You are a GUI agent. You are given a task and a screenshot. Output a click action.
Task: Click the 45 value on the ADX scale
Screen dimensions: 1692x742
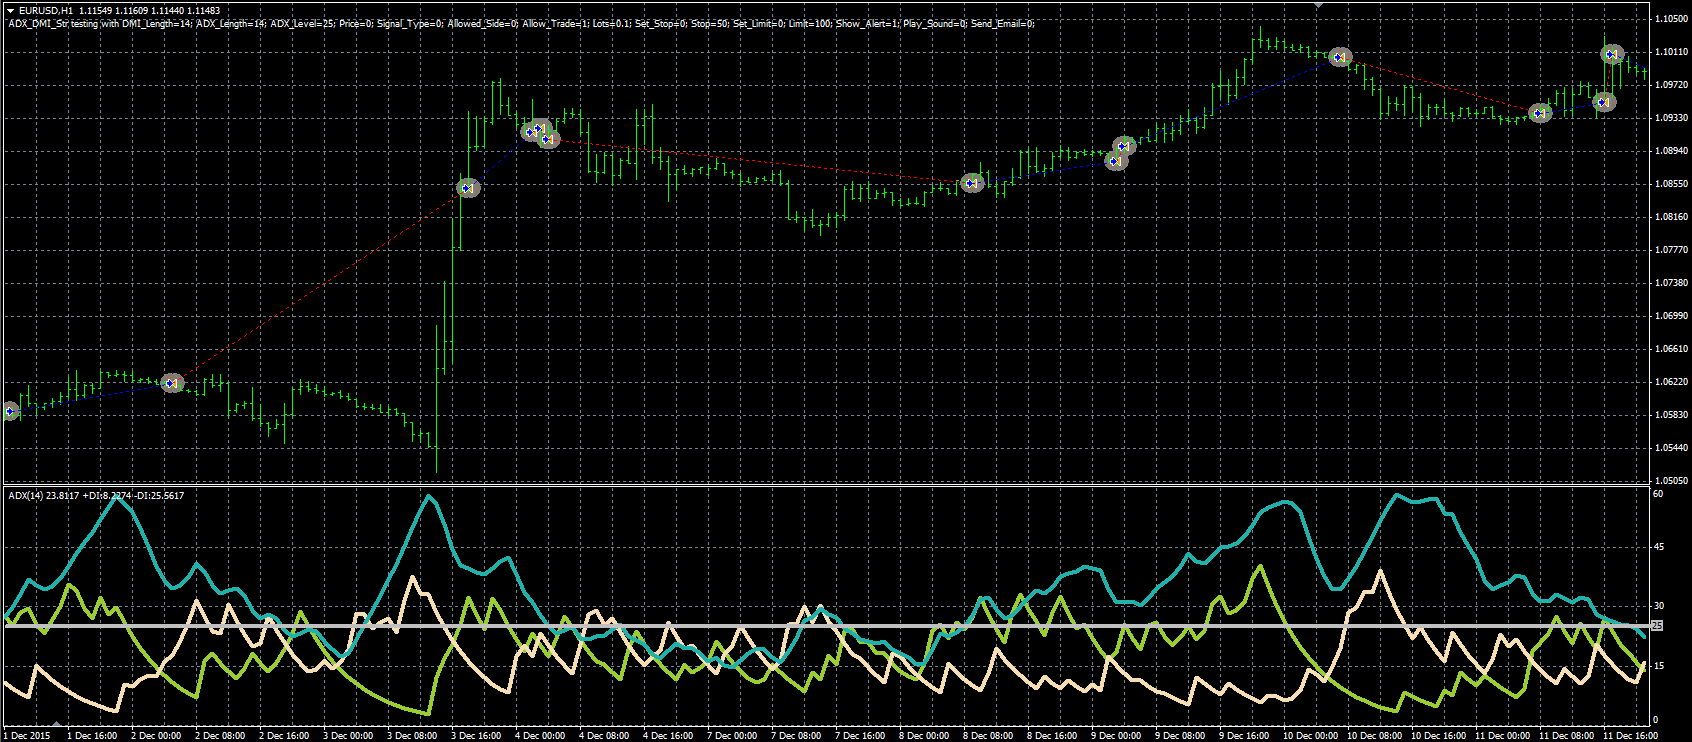[x=1658, y=547]
